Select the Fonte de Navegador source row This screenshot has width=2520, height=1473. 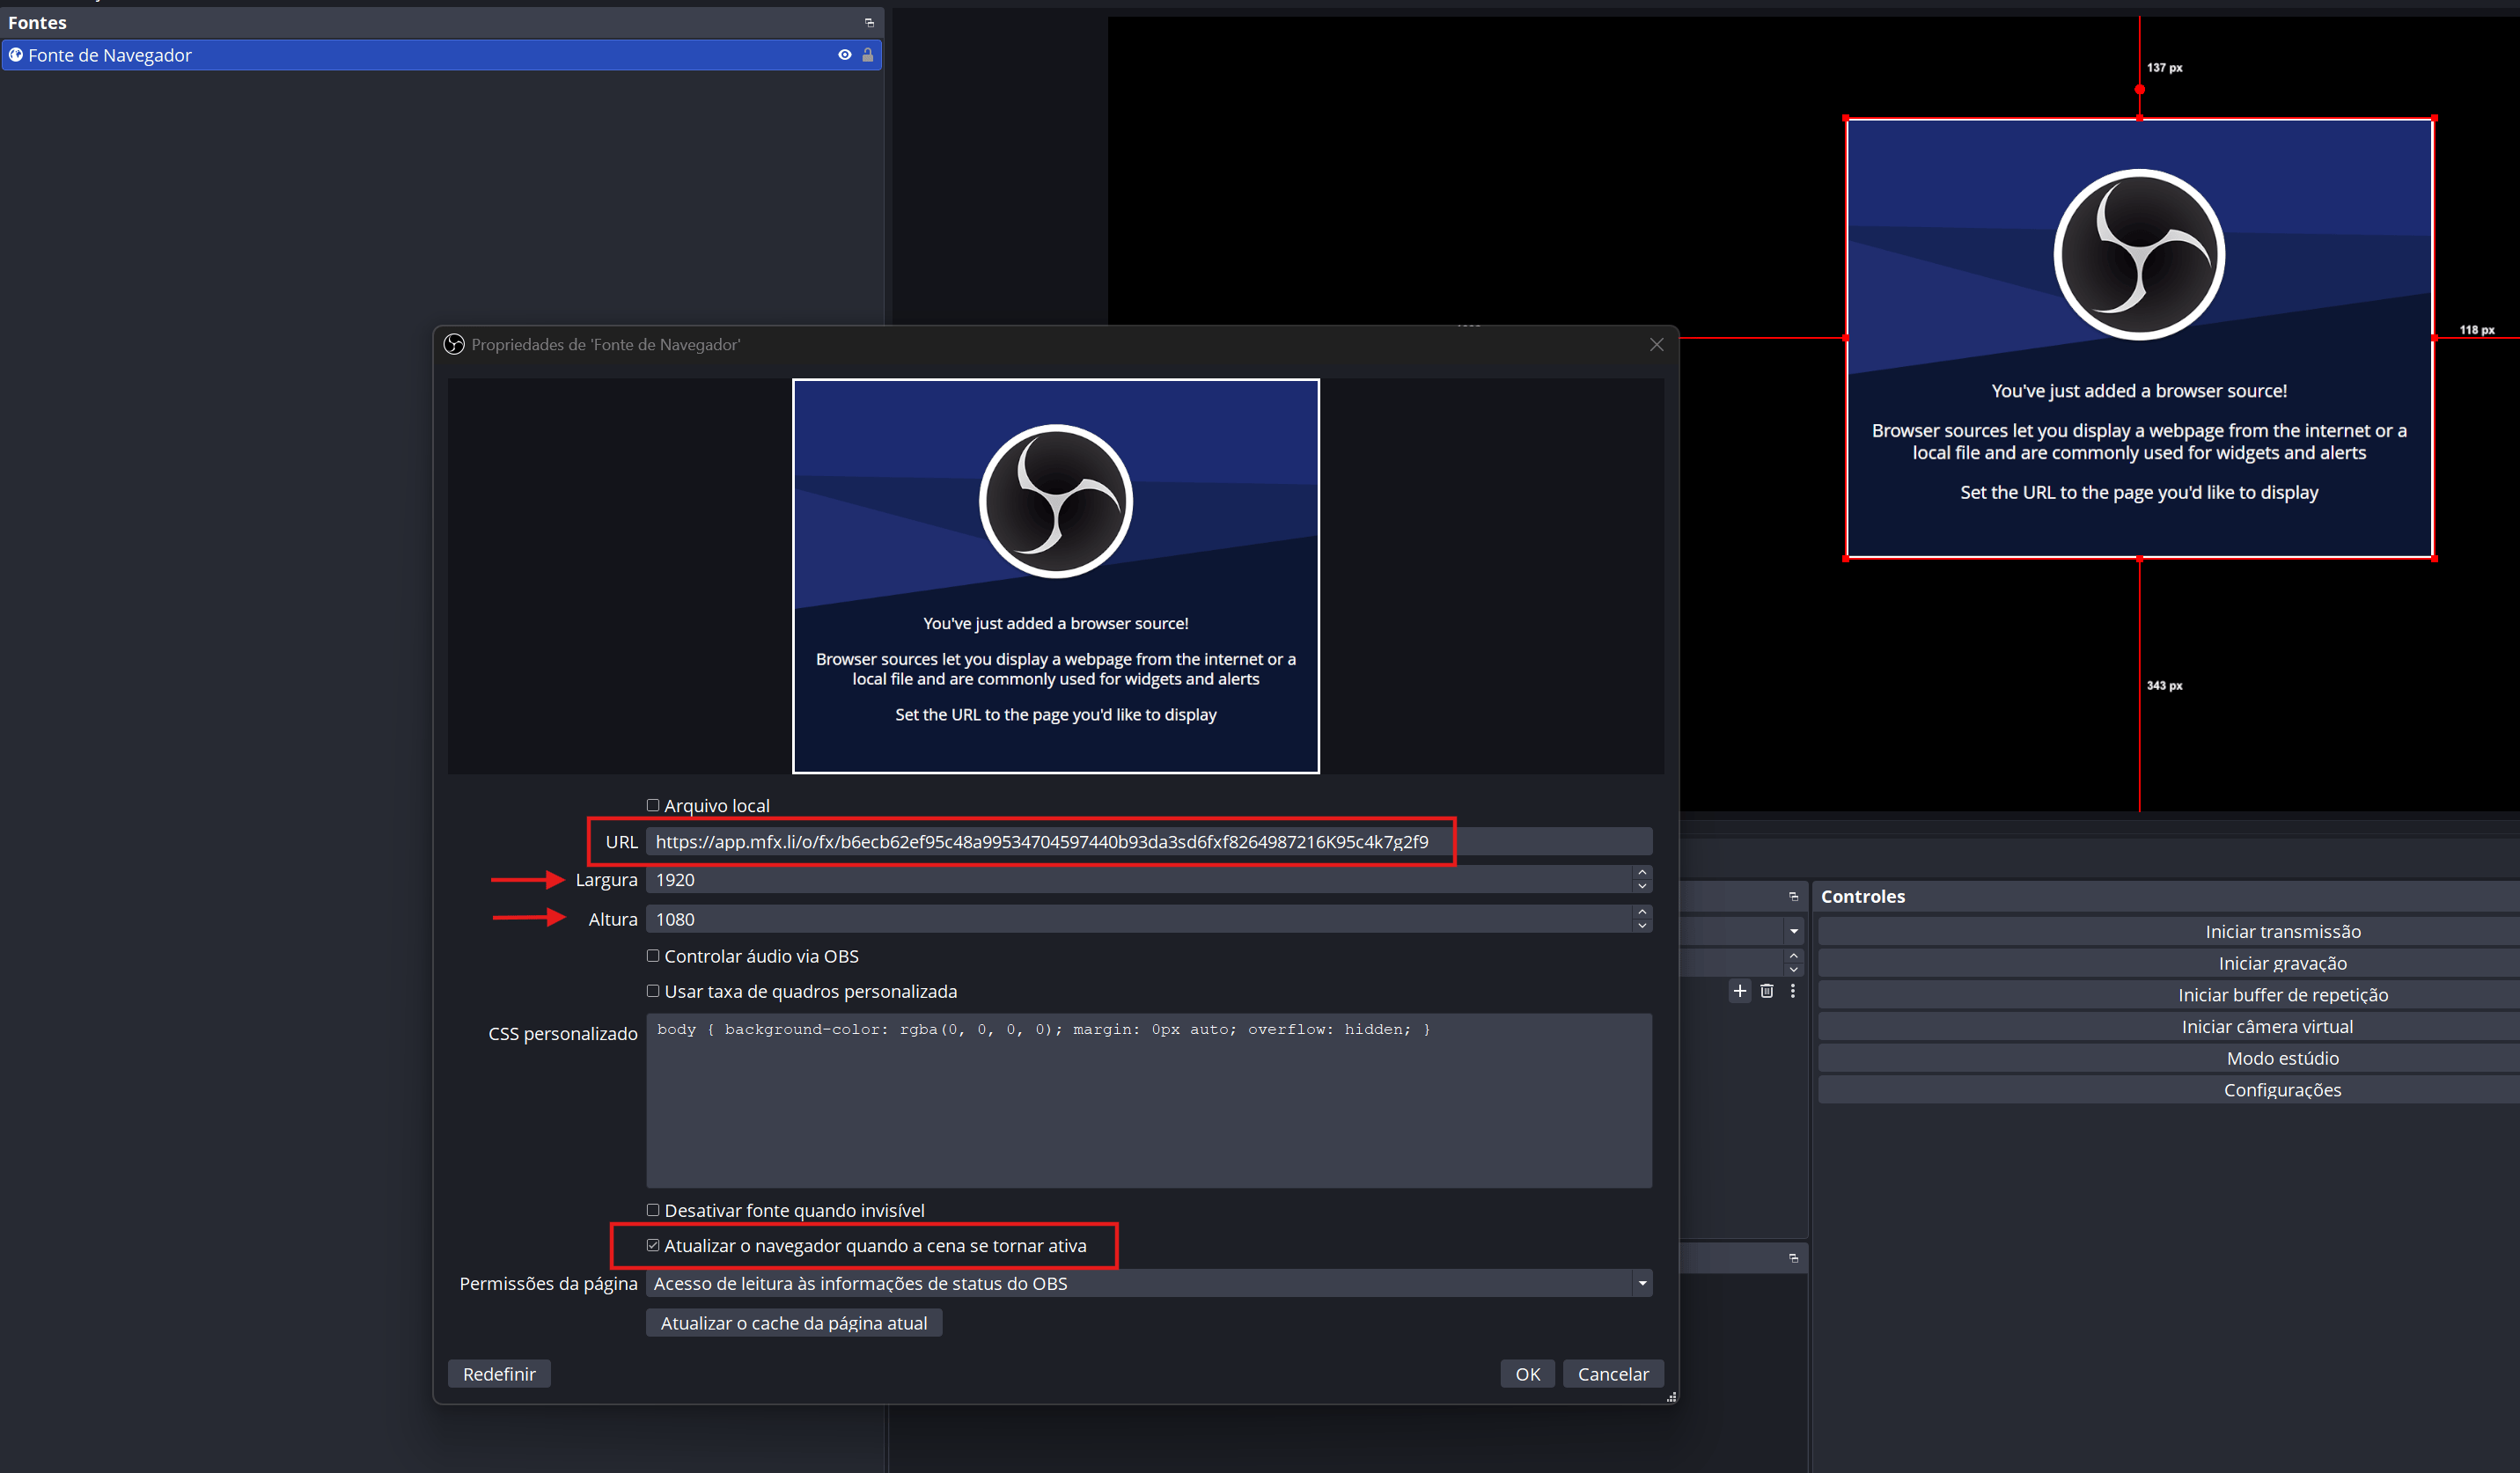click(x=441, y=55)
